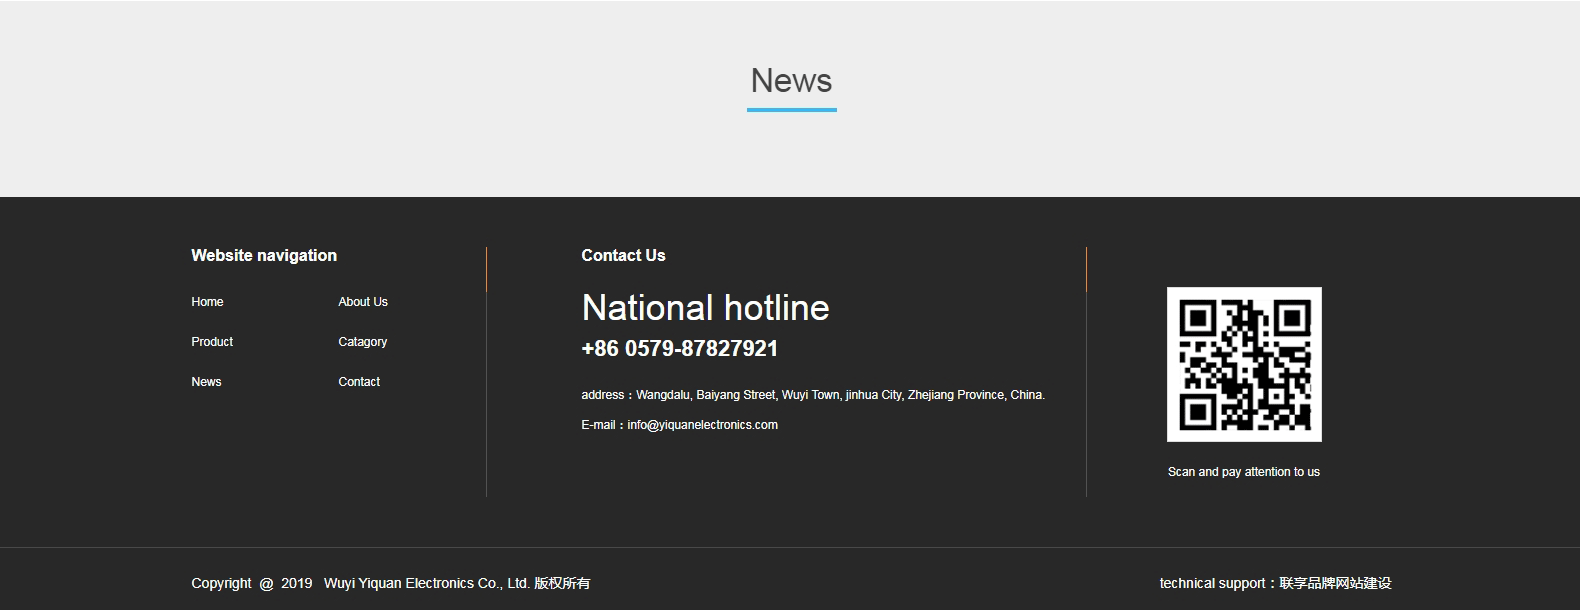Click the phone number +86 0579-87827921
This screenshot has width=1580, height=610.
(x=679, y=349)
